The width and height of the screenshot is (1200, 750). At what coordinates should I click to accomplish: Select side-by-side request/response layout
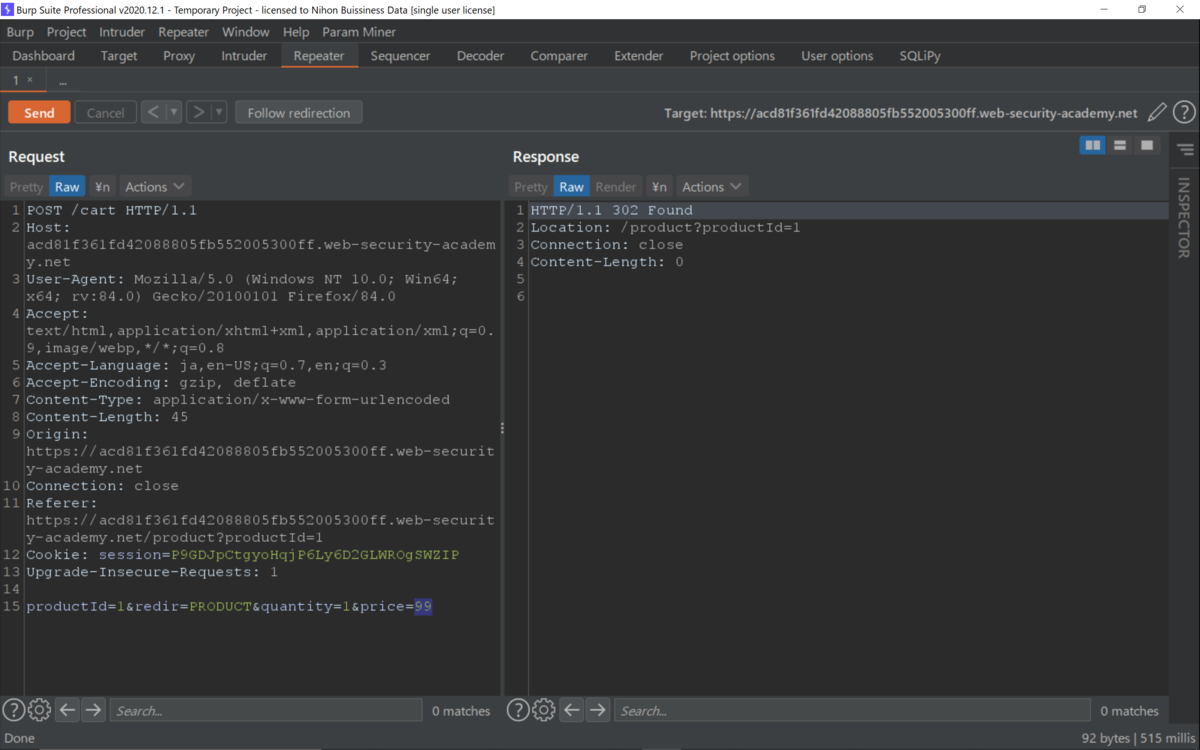click(x=1093, y=146)
